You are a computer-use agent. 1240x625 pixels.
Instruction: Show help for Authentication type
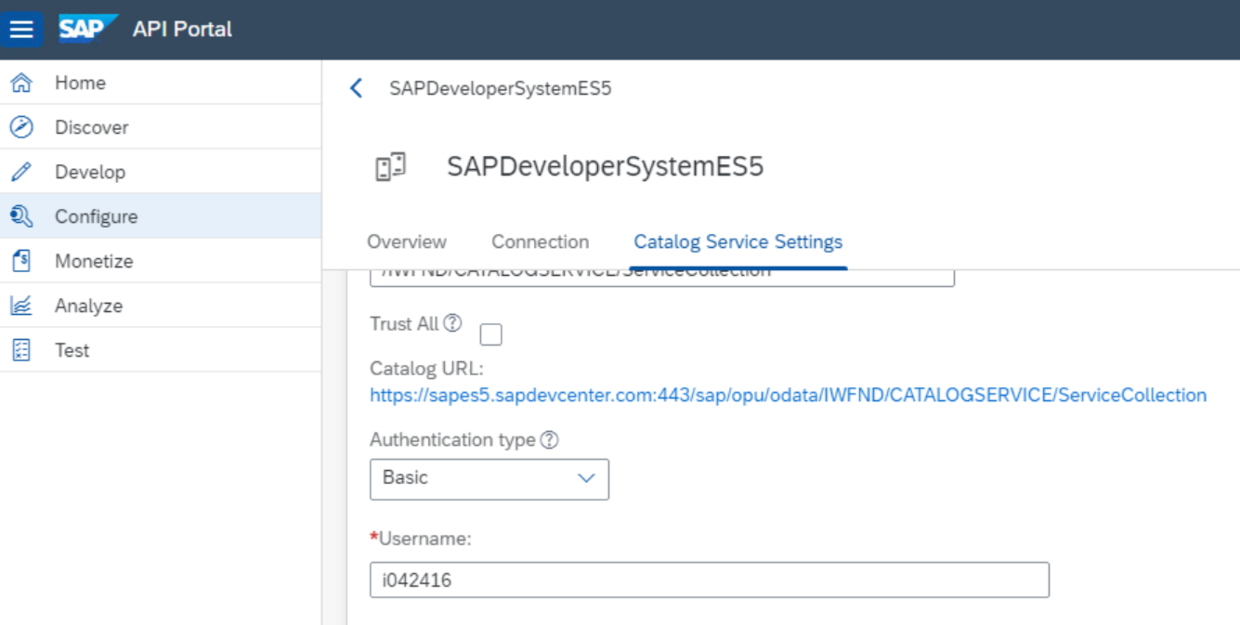click(549, 440)
